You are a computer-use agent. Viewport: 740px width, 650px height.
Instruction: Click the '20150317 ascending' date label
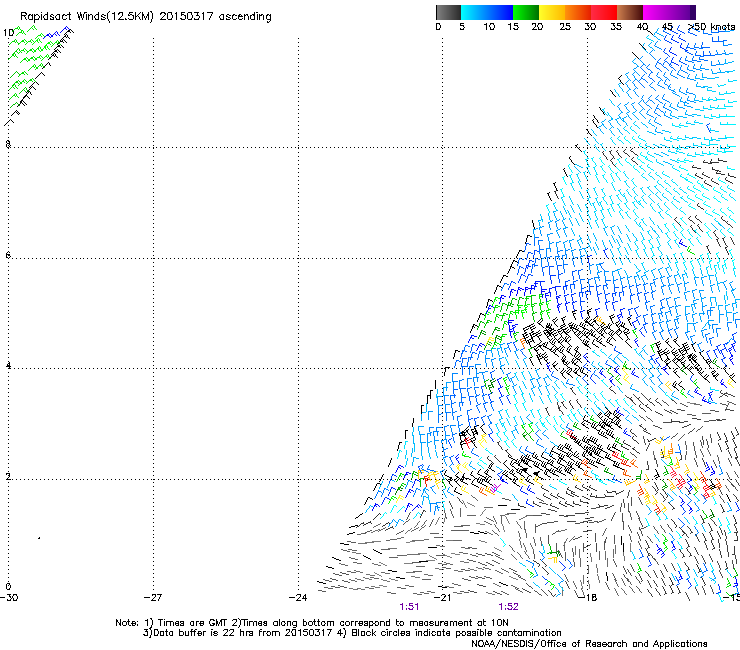tap(215, 17)
